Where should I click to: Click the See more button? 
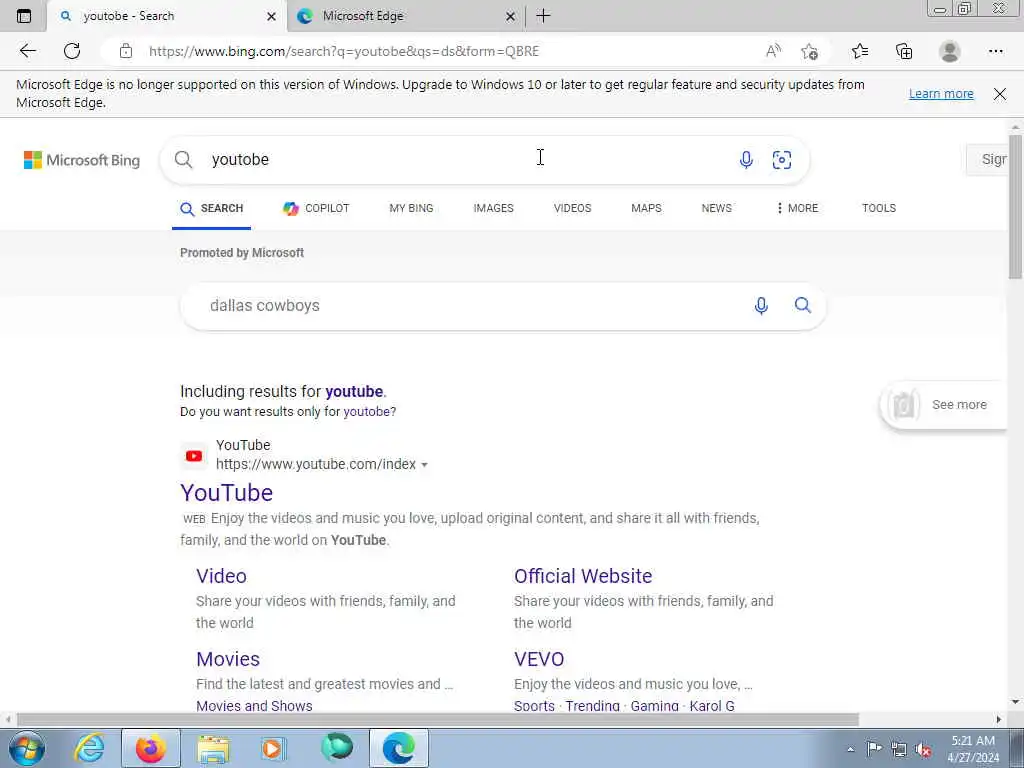coord(944,405)
